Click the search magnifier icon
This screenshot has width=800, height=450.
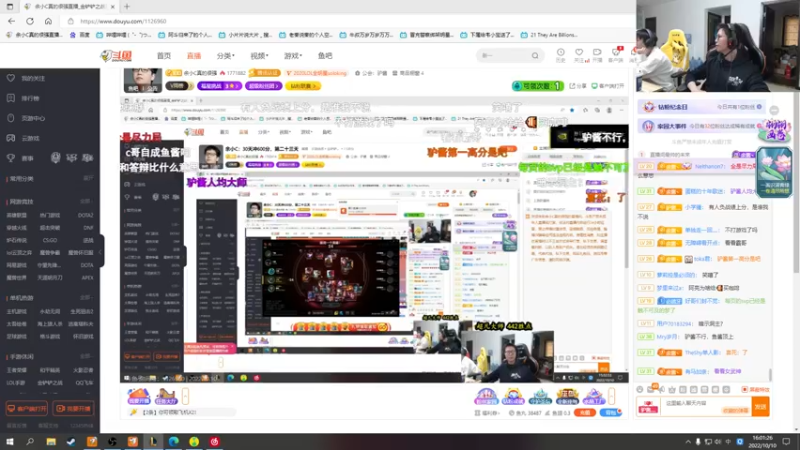(x=535, y=55)
